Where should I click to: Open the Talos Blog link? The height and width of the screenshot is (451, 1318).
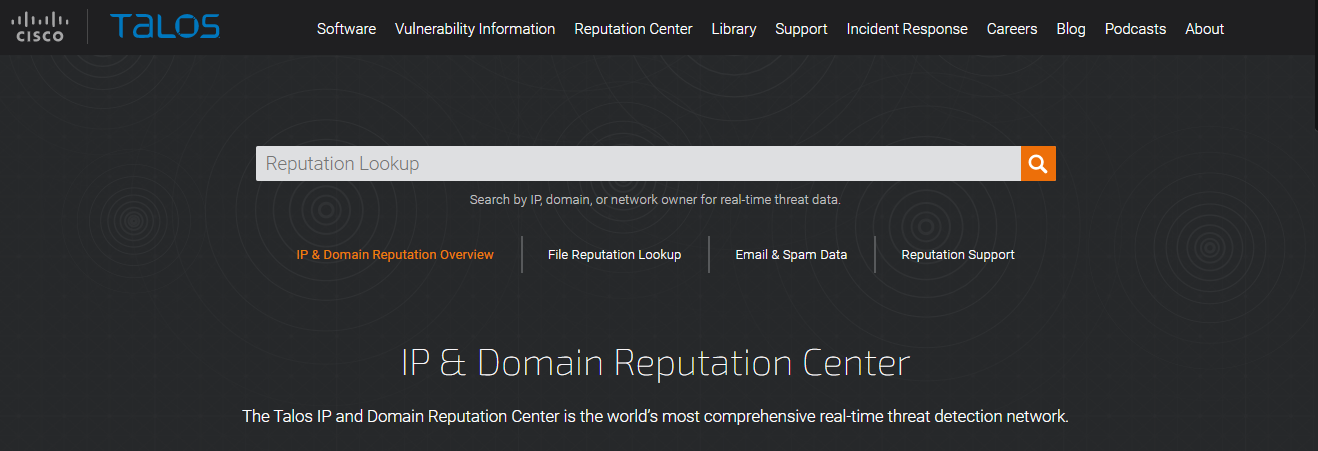coord(1070,29)
